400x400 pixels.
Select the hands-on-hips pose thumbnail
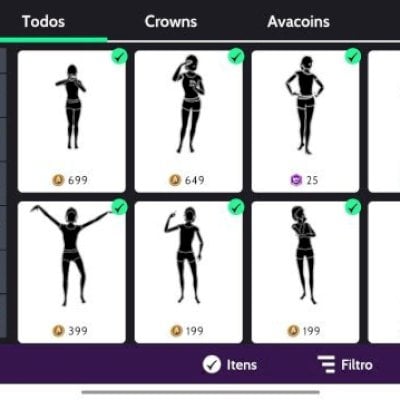click(305, 121)
